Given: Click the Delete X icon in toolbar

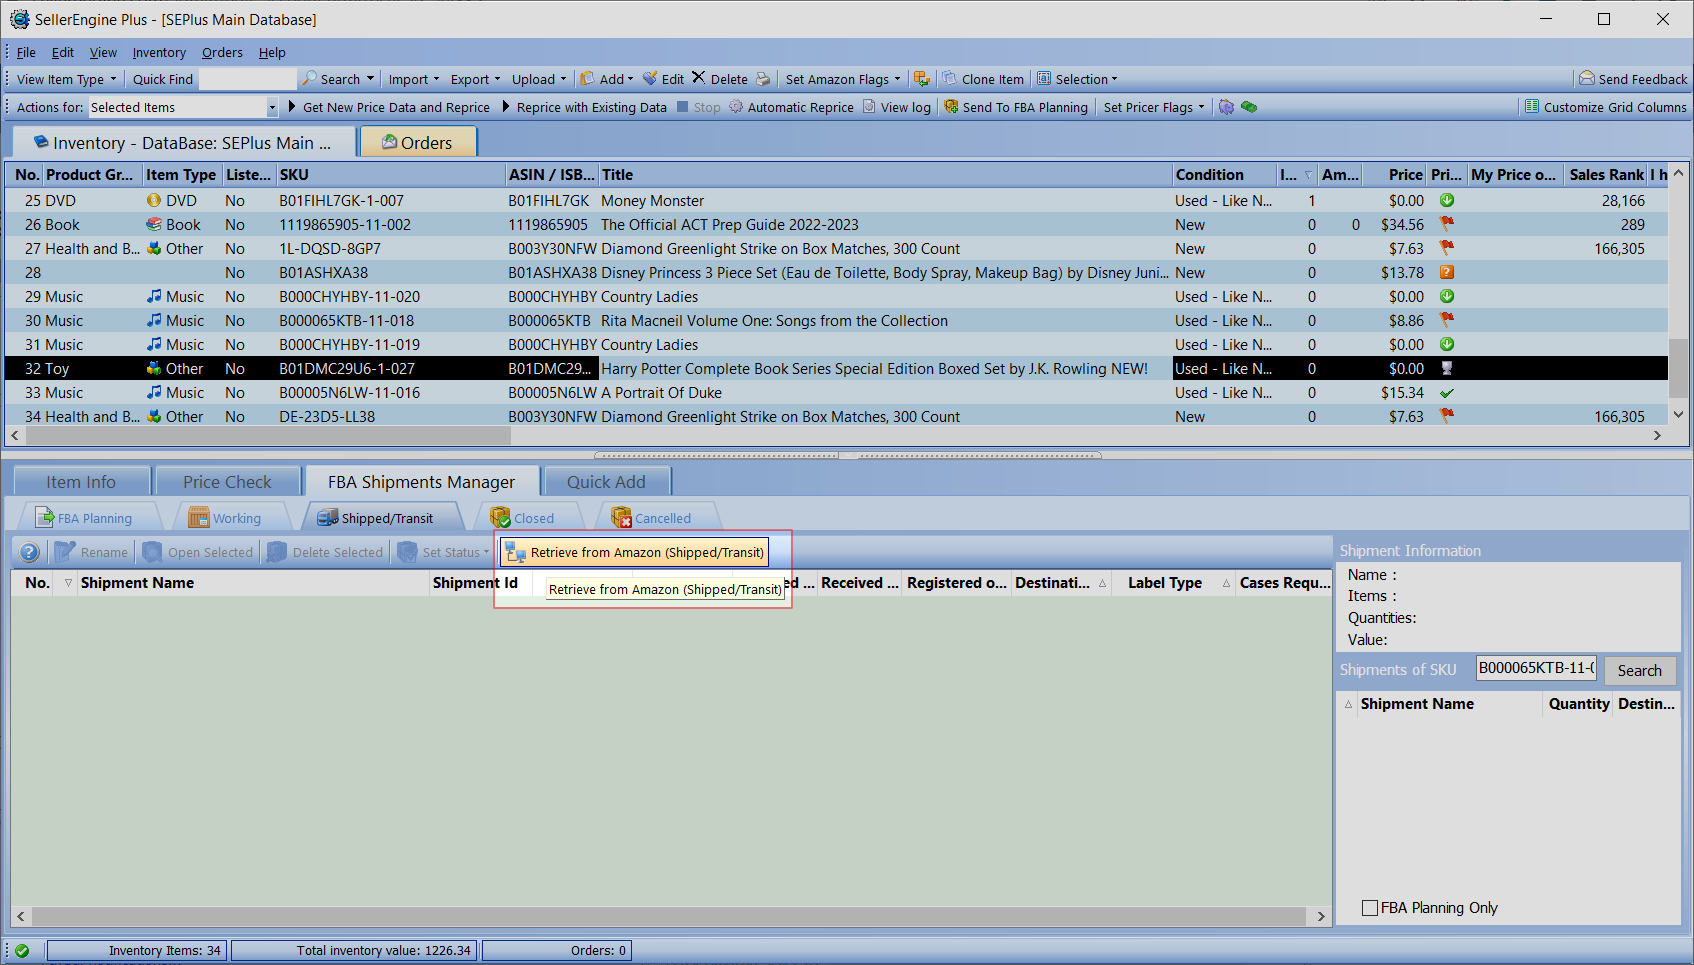Looking at the screenshot, I should [699, 78].
